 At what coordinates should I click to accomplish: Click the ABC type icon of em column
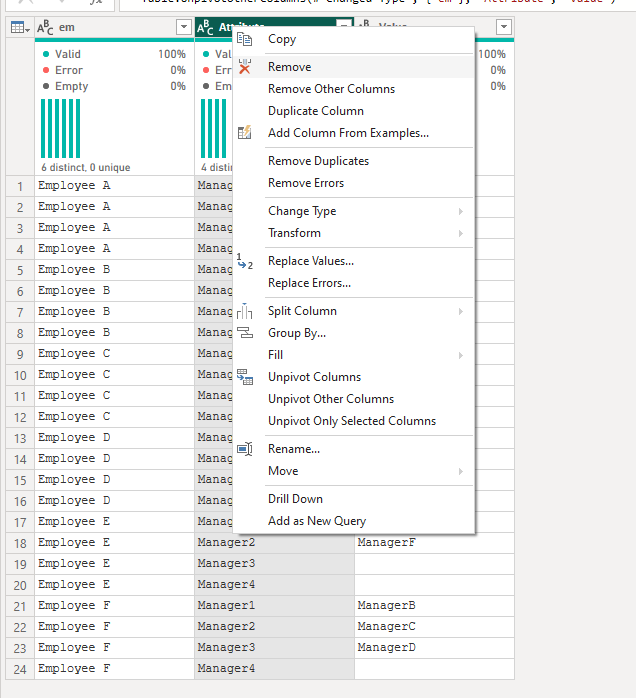click(45, 28)
